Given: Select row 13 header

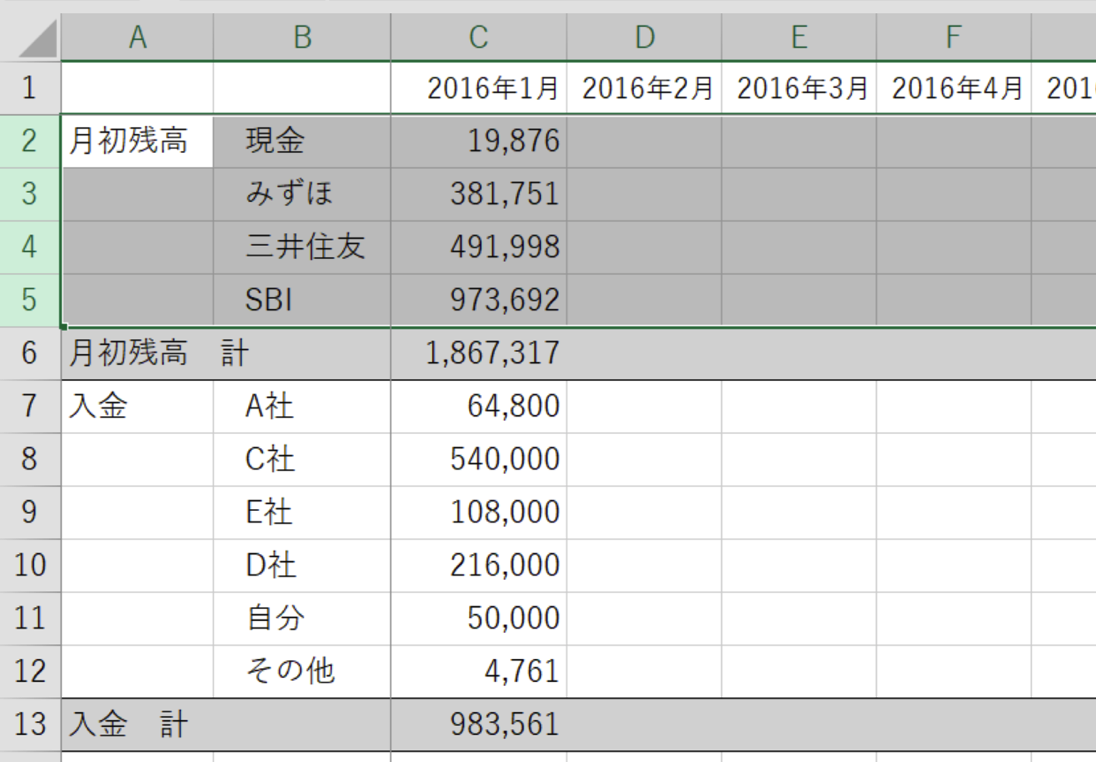Looking at the screenshot, I should 30,724.
